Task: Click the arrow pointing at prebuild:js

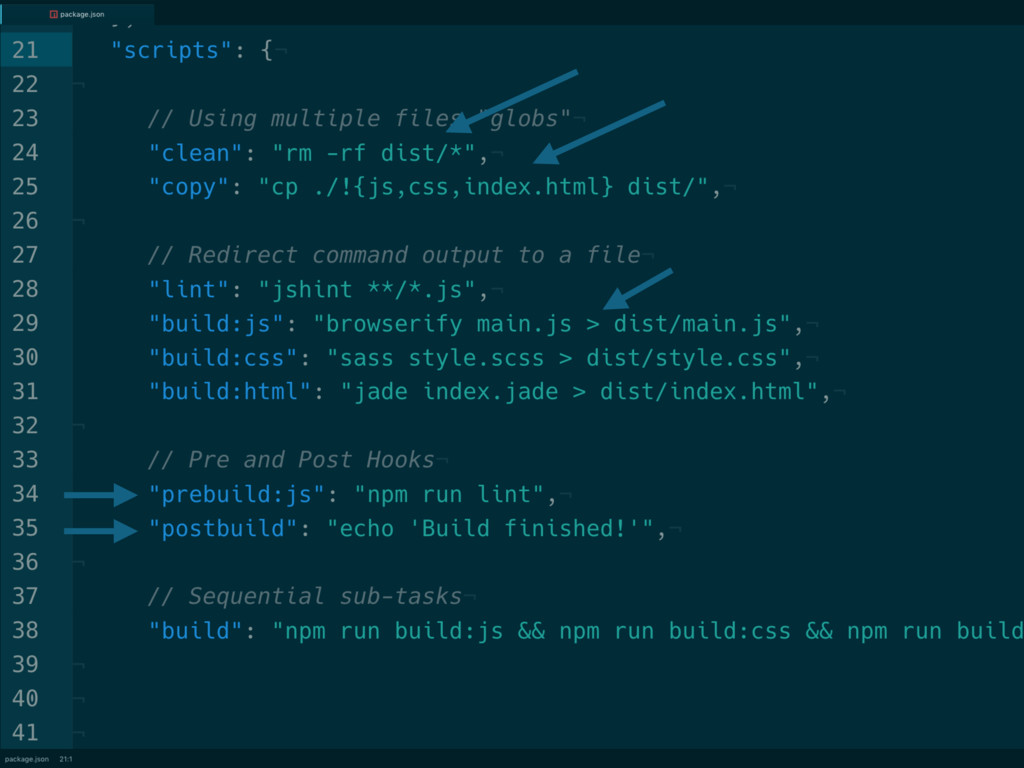Action: pyautogui.click(x=101, y=495)
